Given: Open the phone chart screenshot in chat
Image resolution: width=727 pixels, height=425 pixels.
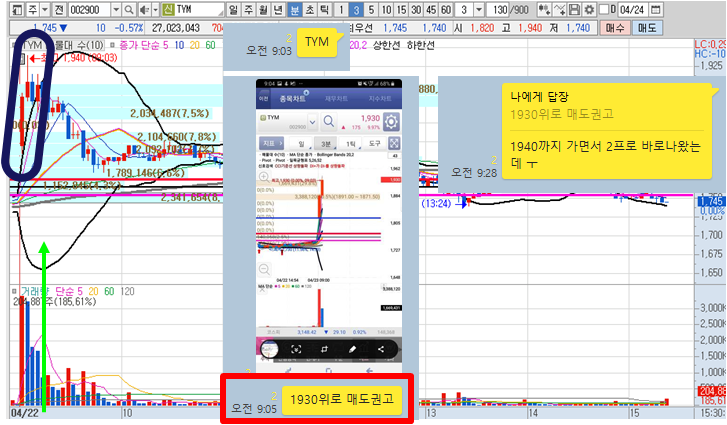Looking at the screenshot, I should click(329, 226).
